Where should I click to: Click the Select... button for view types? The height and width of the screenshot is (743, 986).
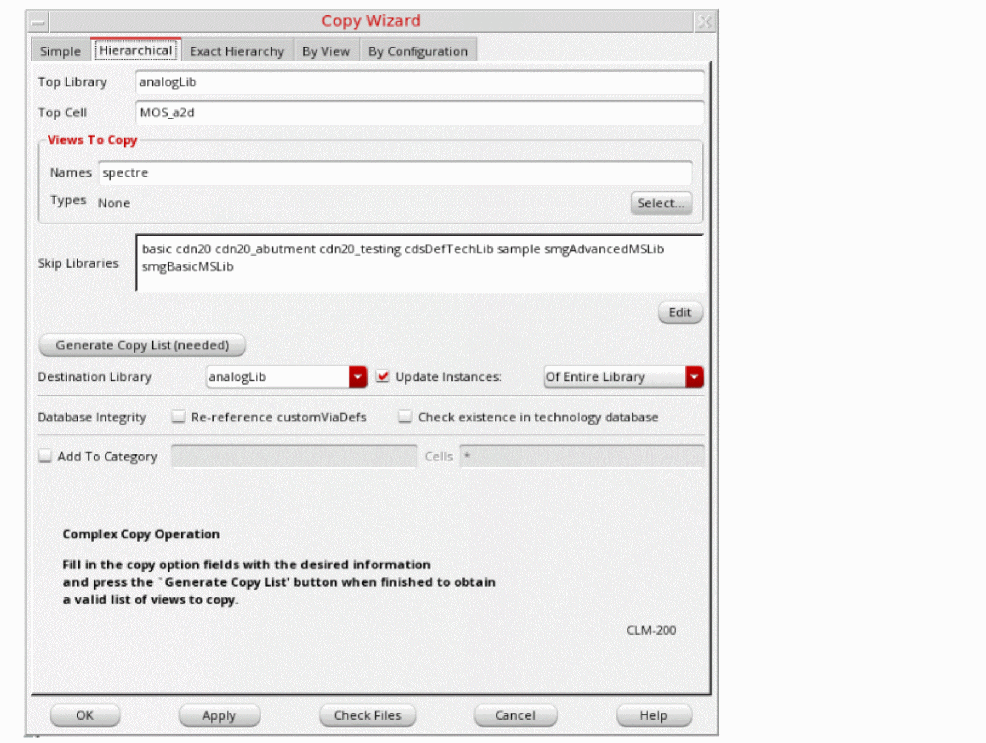(x=661, y=203)
